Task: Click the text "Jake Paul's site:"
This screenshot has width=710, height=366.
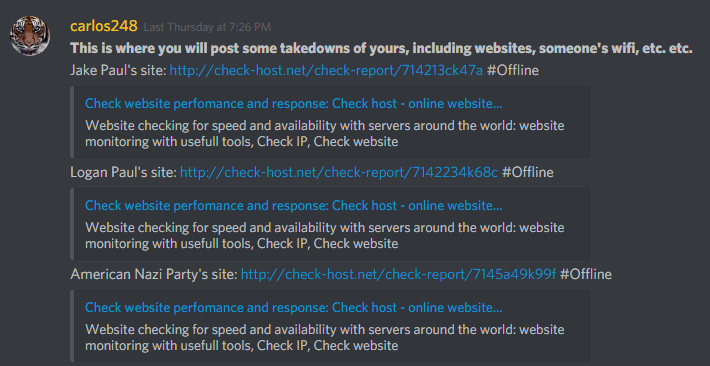Action: point(118,70)
